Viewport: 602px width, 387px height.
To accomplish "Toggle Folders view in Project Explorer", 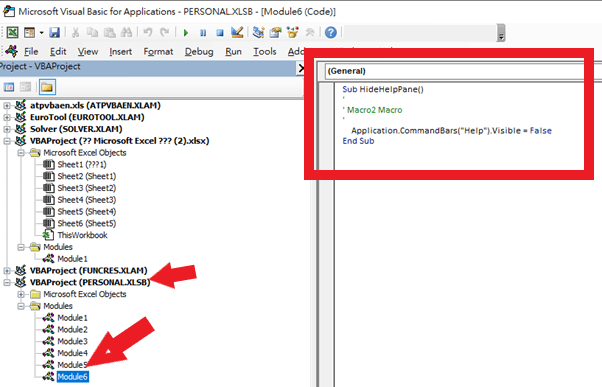I will pos(47,87).
